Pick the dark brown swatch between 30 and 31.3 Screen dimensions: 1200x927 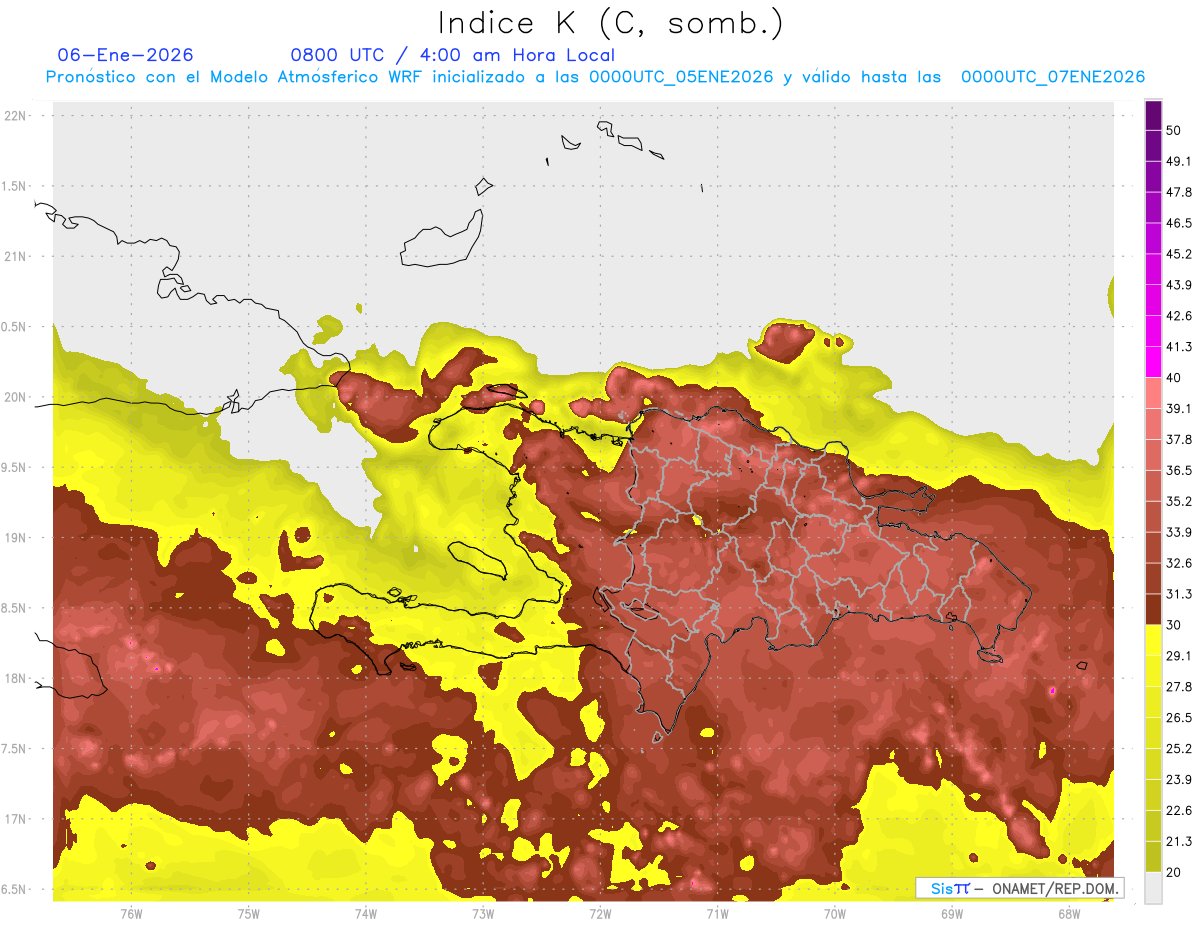1153,609
